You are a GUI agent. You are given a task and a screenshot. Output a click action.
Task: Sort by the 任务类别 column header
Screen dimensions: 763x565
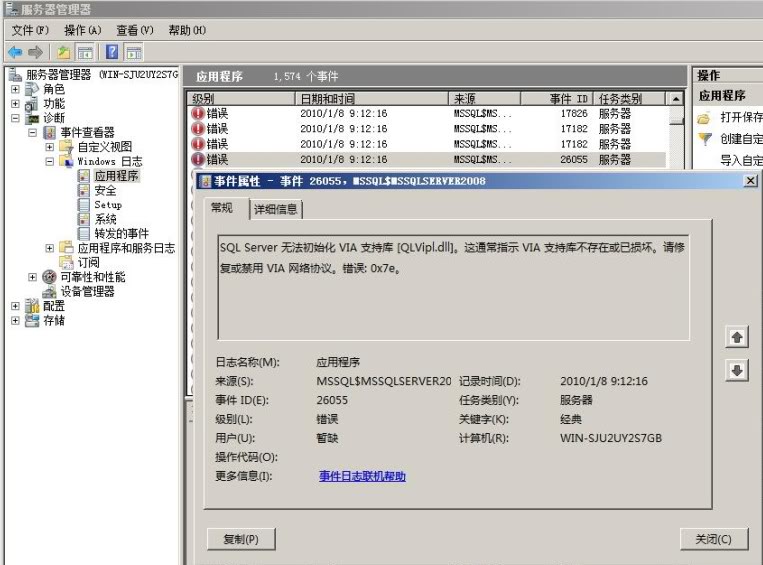point(629,99)
